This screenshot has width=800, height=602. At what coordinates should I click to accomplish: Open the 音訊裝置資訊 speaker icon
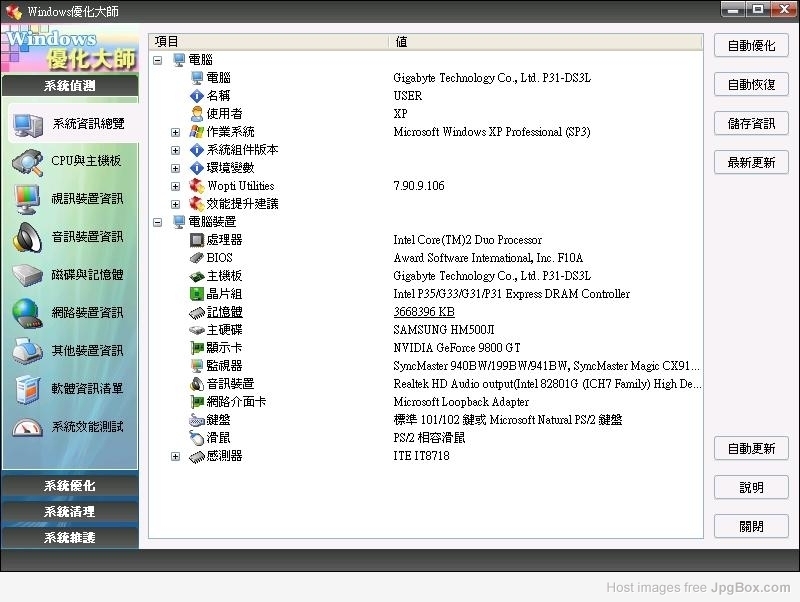tap(27, 237)
